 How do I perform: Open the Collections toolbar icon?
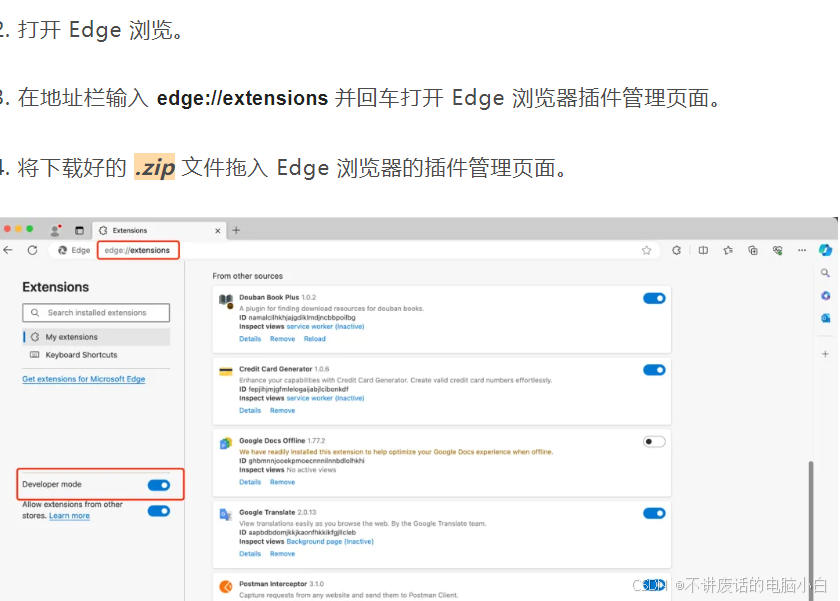[x=753, y=250]
